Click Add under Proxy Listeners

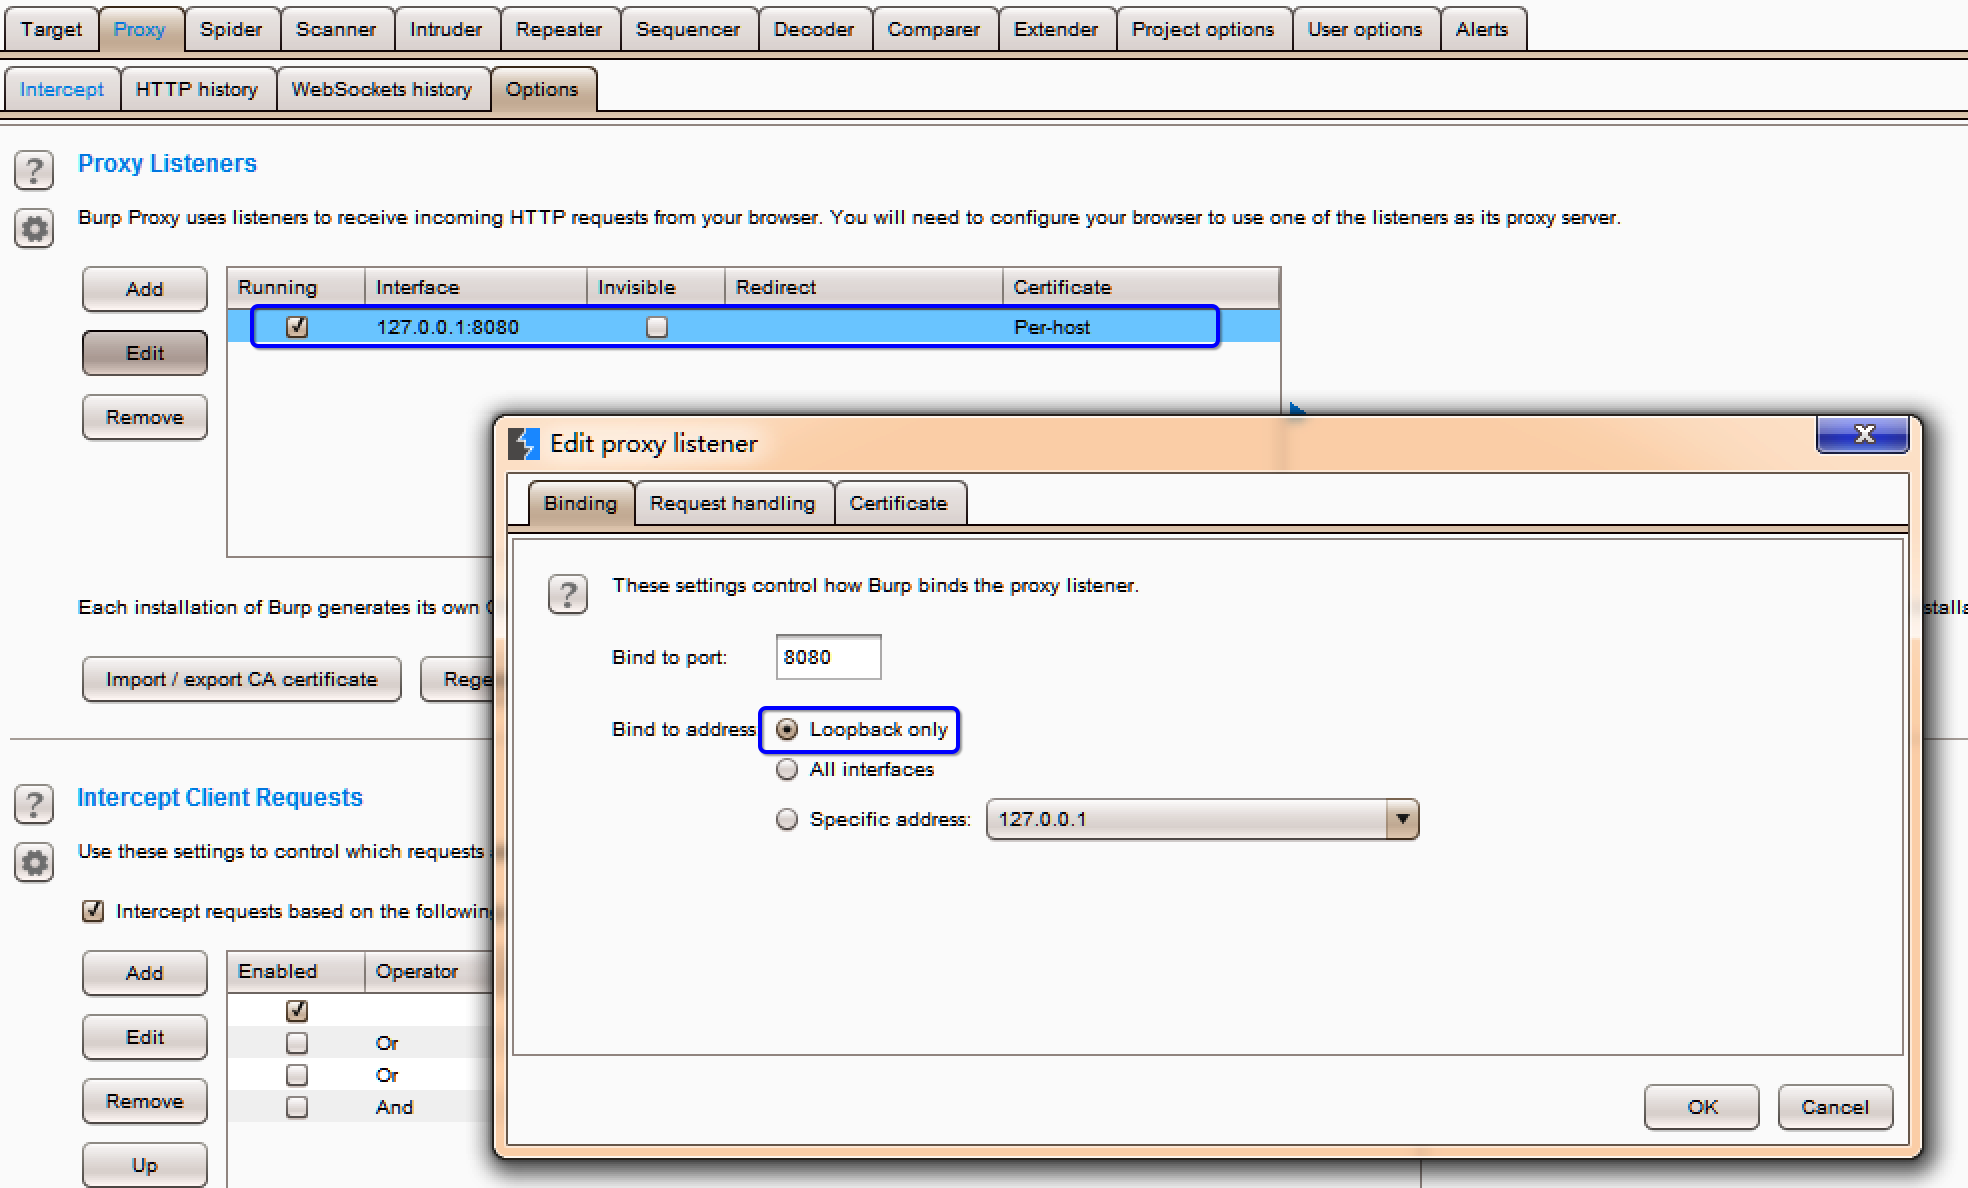pyautogui.click(x=144, y=289)
